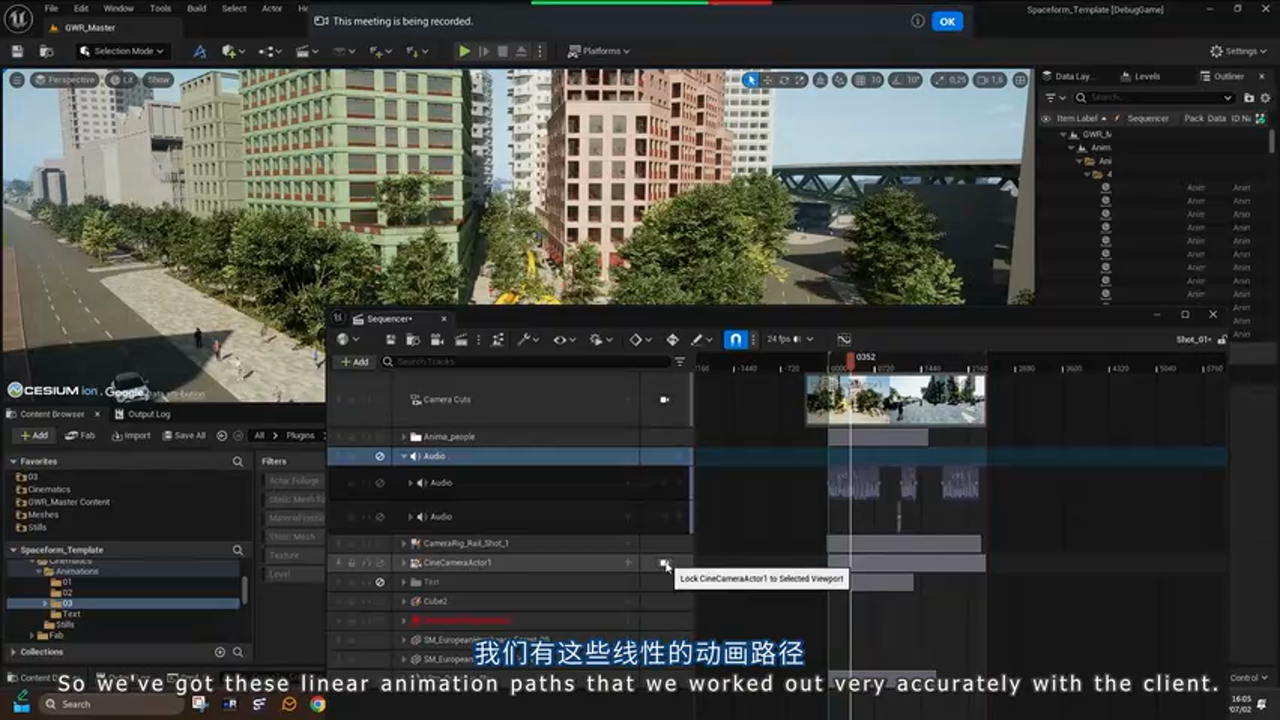
Task: Open the 24 fps frame rate dropdown
Action: point(788,339)
